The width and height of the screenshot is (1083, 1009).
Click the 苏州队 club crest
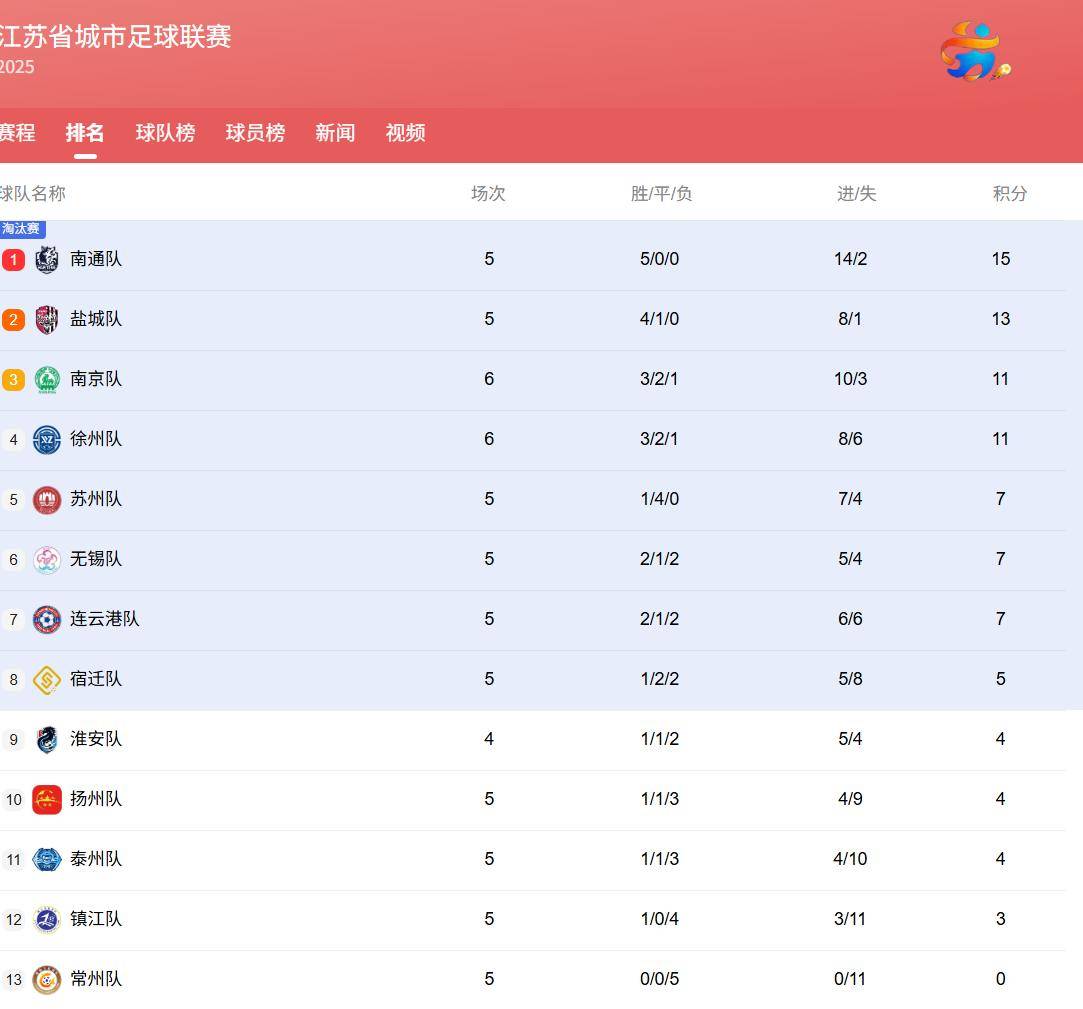pos(46,499)
